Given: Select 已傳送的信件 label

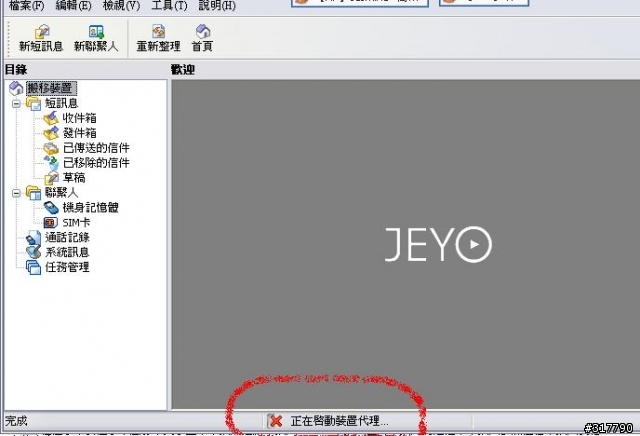Looking at the screenshot, I should click(x=96, y=148).
